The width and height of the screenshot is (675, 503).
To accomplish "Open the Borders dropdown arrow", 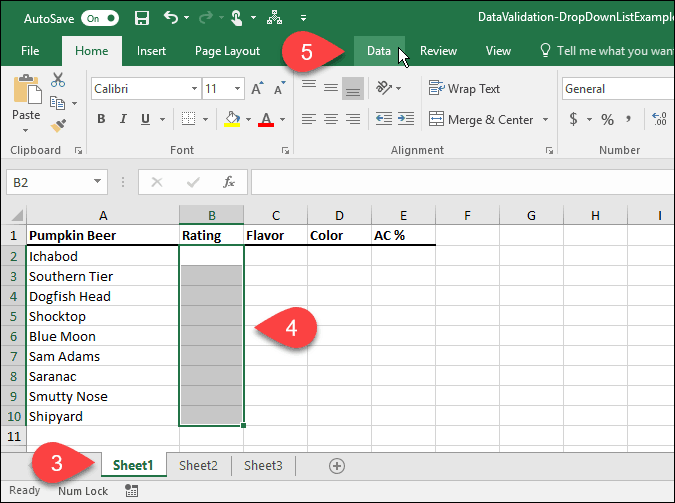I will coord(205,119).
